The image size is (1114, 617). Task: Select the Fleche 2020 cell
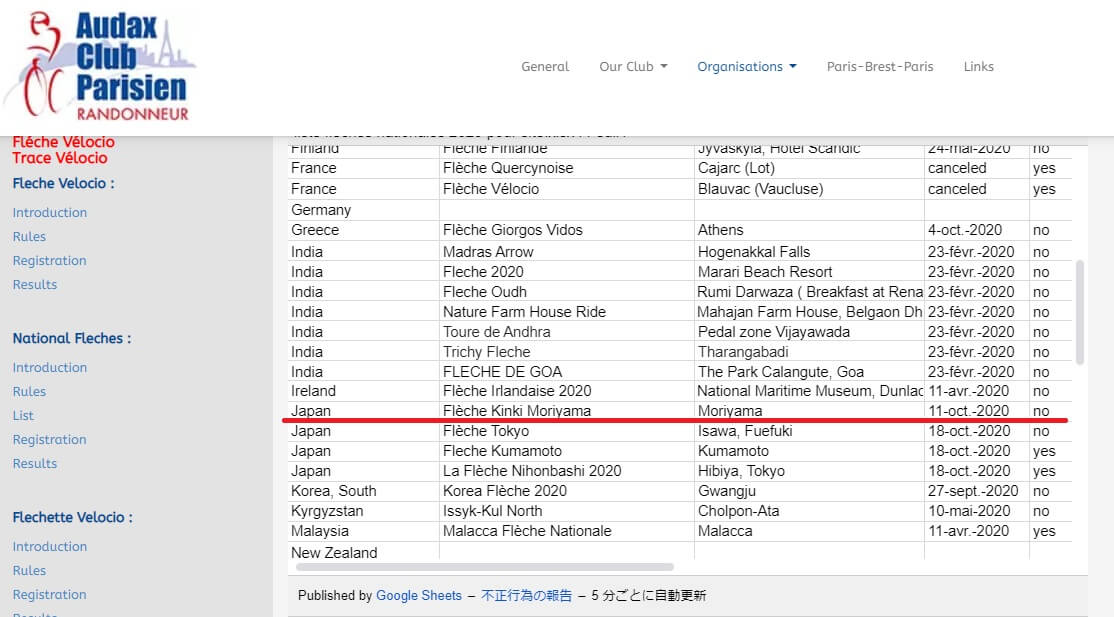[567, 272]
